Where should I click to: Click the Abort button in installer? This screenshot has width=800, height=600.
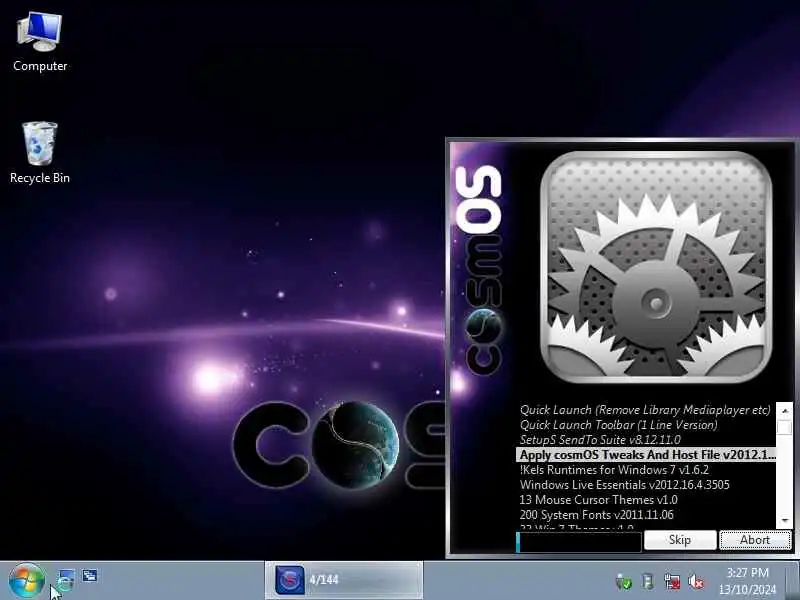(x=755, y=540)
